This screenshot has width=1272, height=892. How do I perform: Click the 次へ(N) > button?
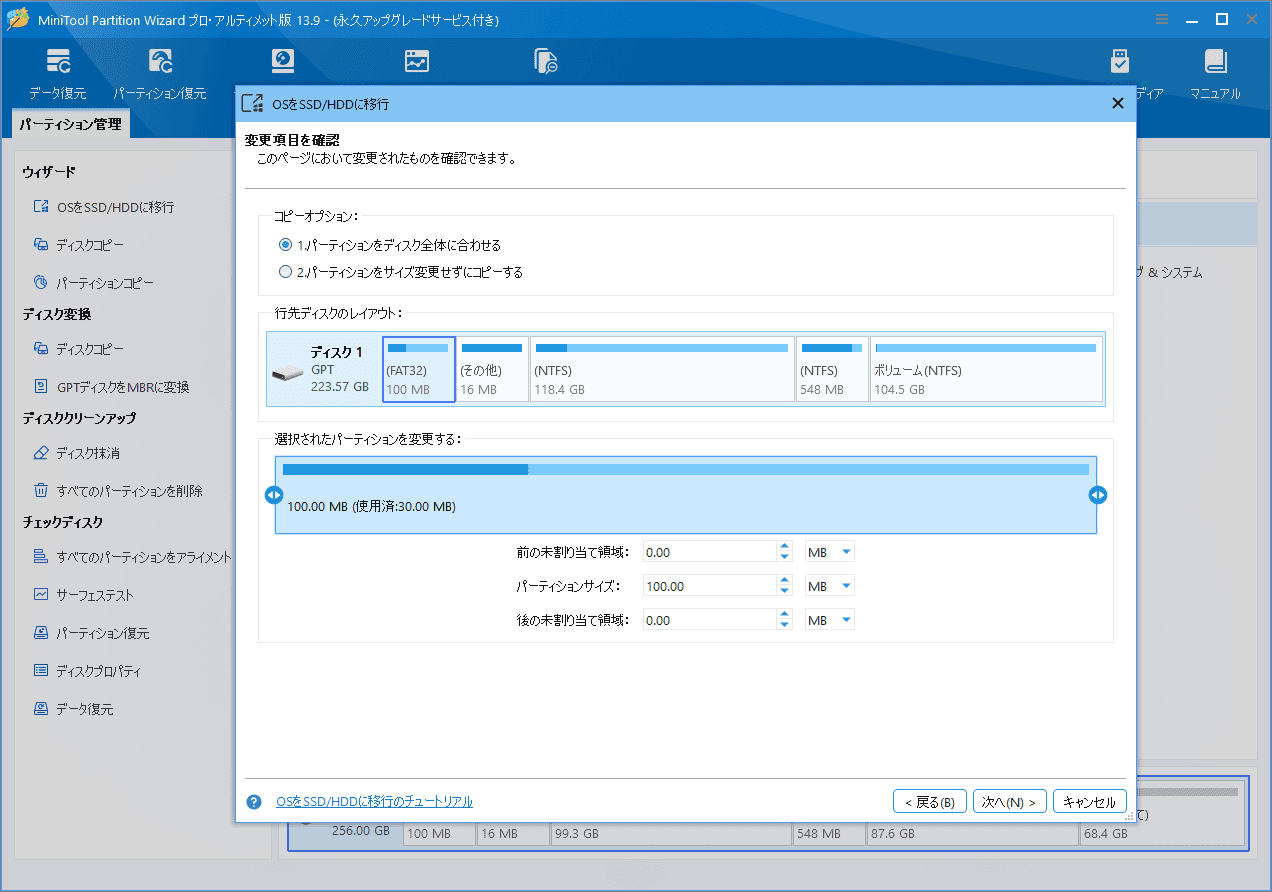click(x=1010, y=802)
